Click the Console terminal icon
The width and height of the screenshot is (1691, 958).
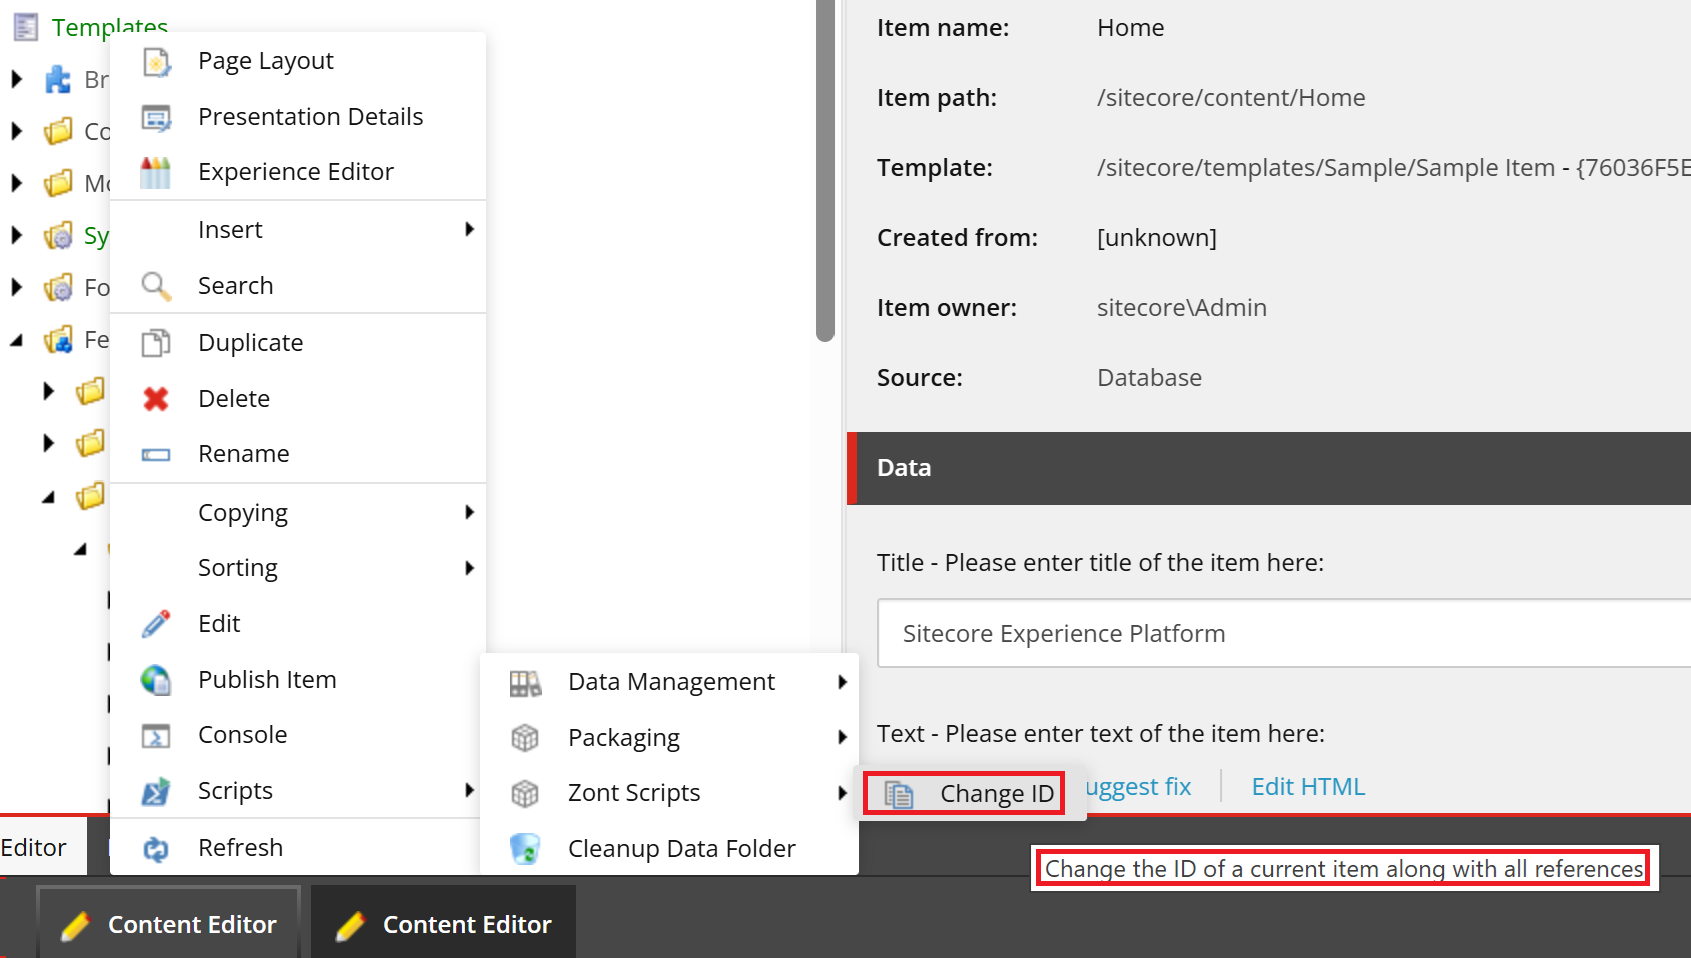[156, 736]
